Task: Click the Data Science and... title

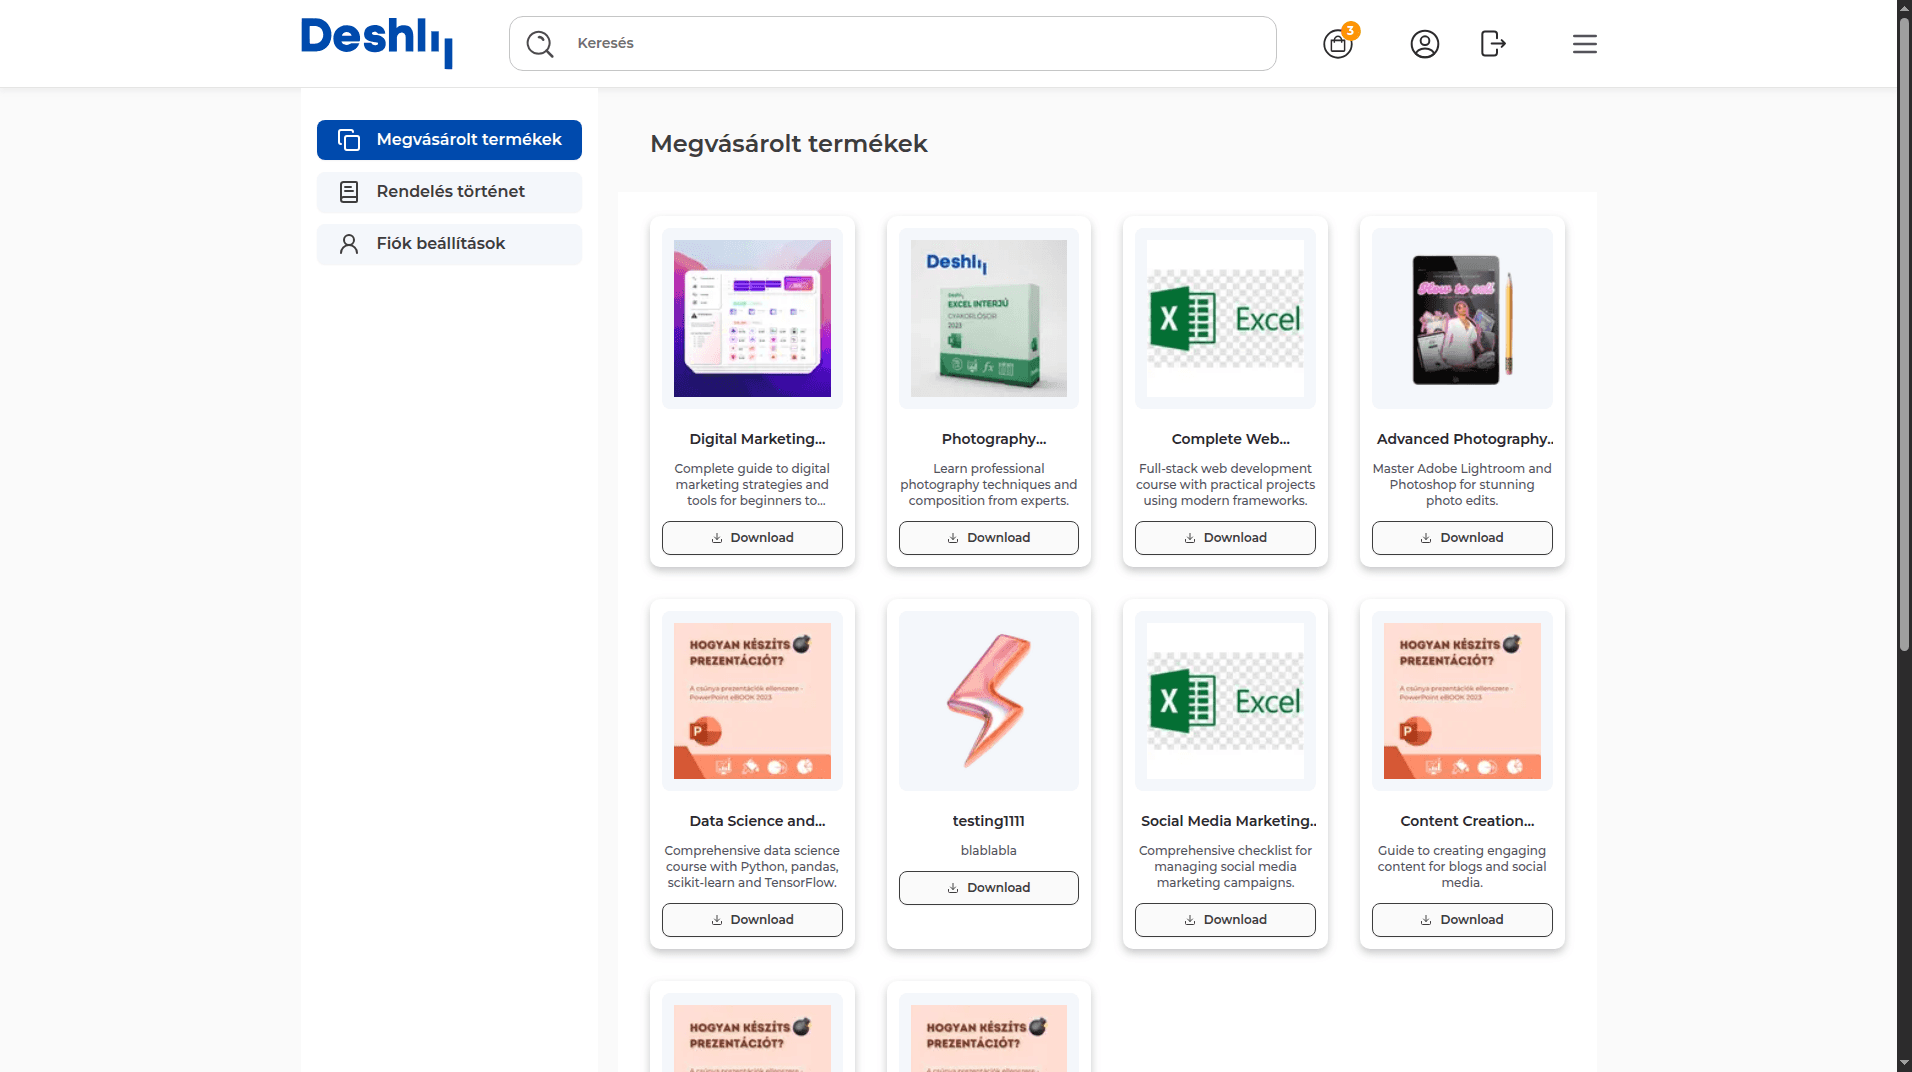Action: click(x=757, y=821)
